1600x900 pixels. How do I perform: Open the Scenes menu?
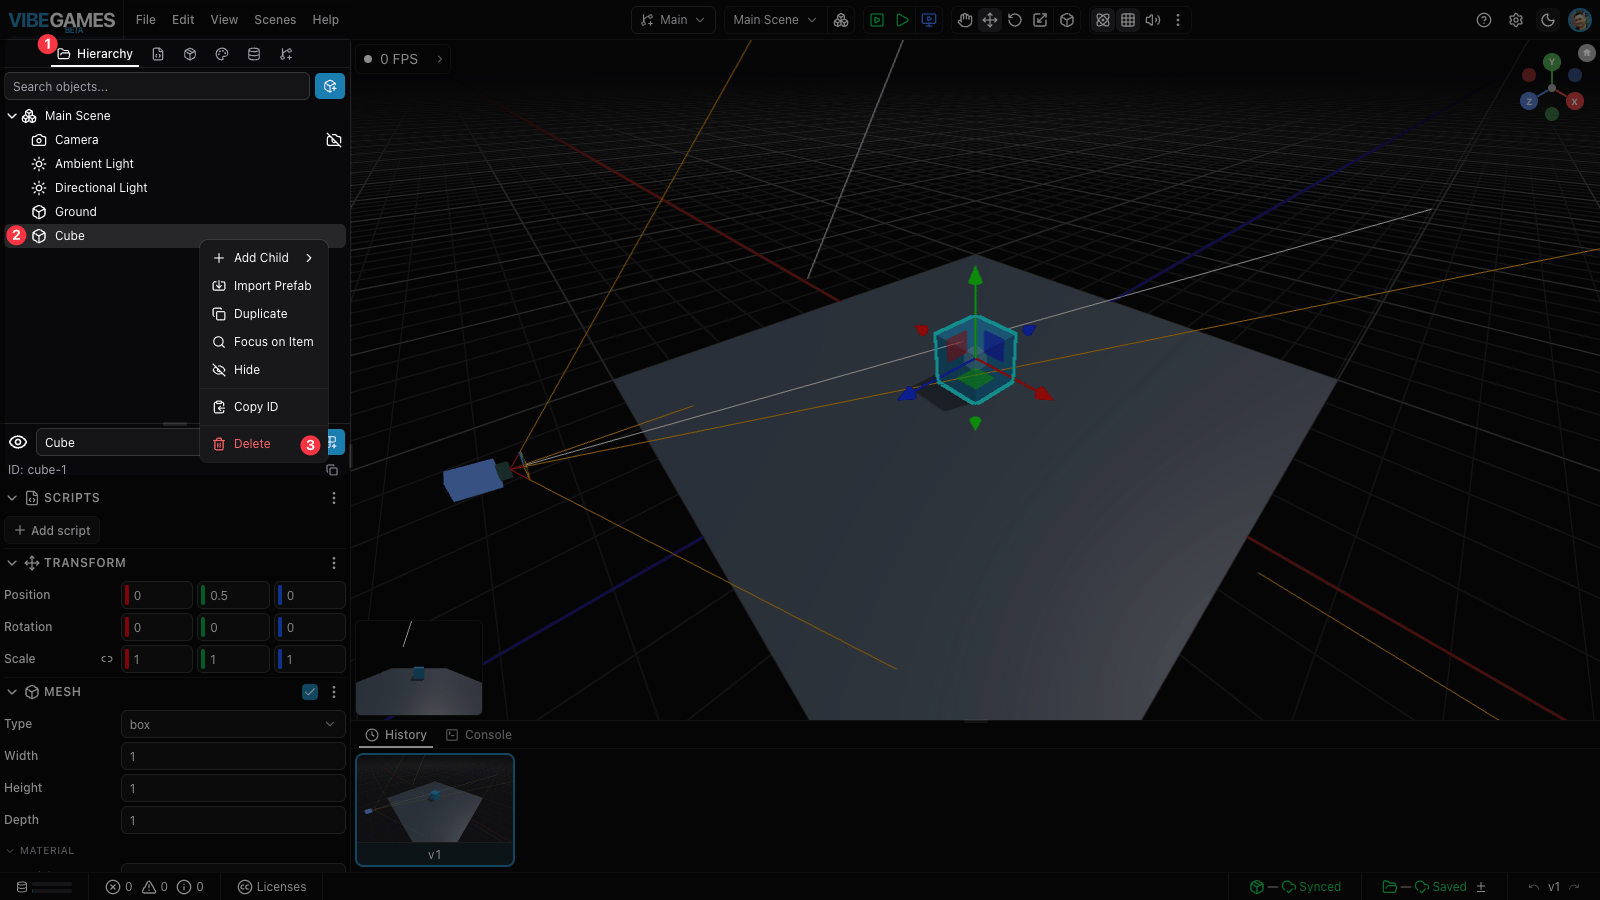point(275,20)
